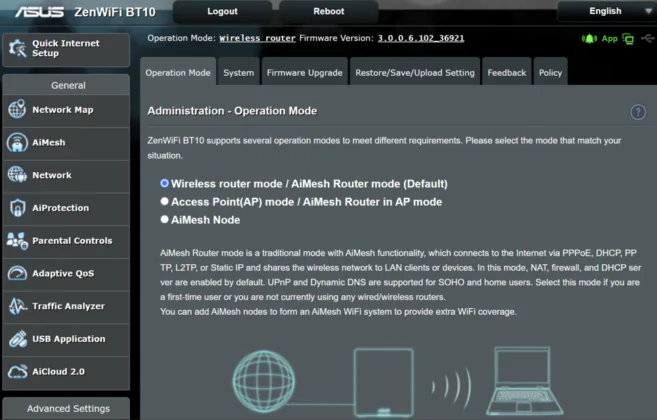Click the green network clients monitor icon

[628, 39]
